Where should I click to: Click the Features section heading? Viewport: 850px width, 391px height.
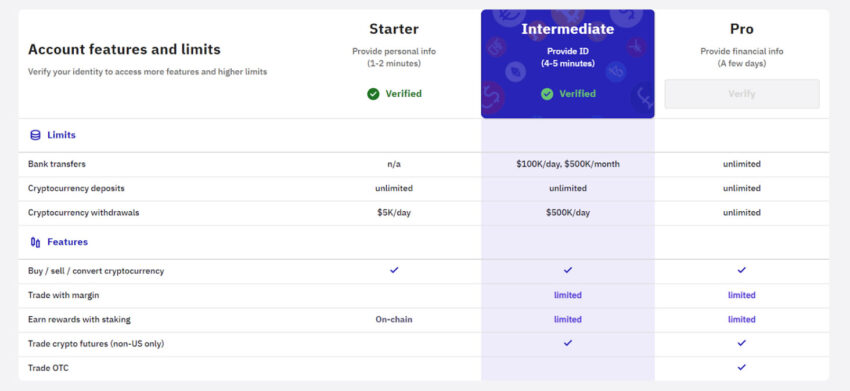coord(67,242)
